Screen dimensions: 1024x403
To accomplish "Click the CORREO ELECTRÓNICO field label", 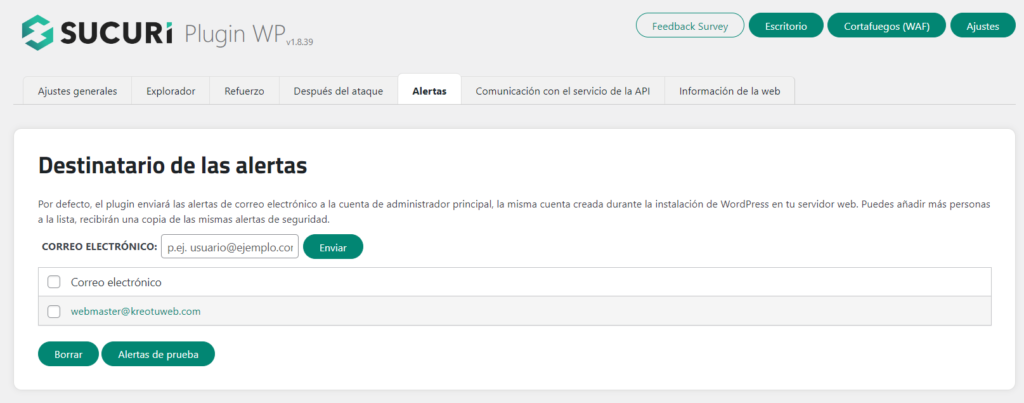I will point(99,247).
